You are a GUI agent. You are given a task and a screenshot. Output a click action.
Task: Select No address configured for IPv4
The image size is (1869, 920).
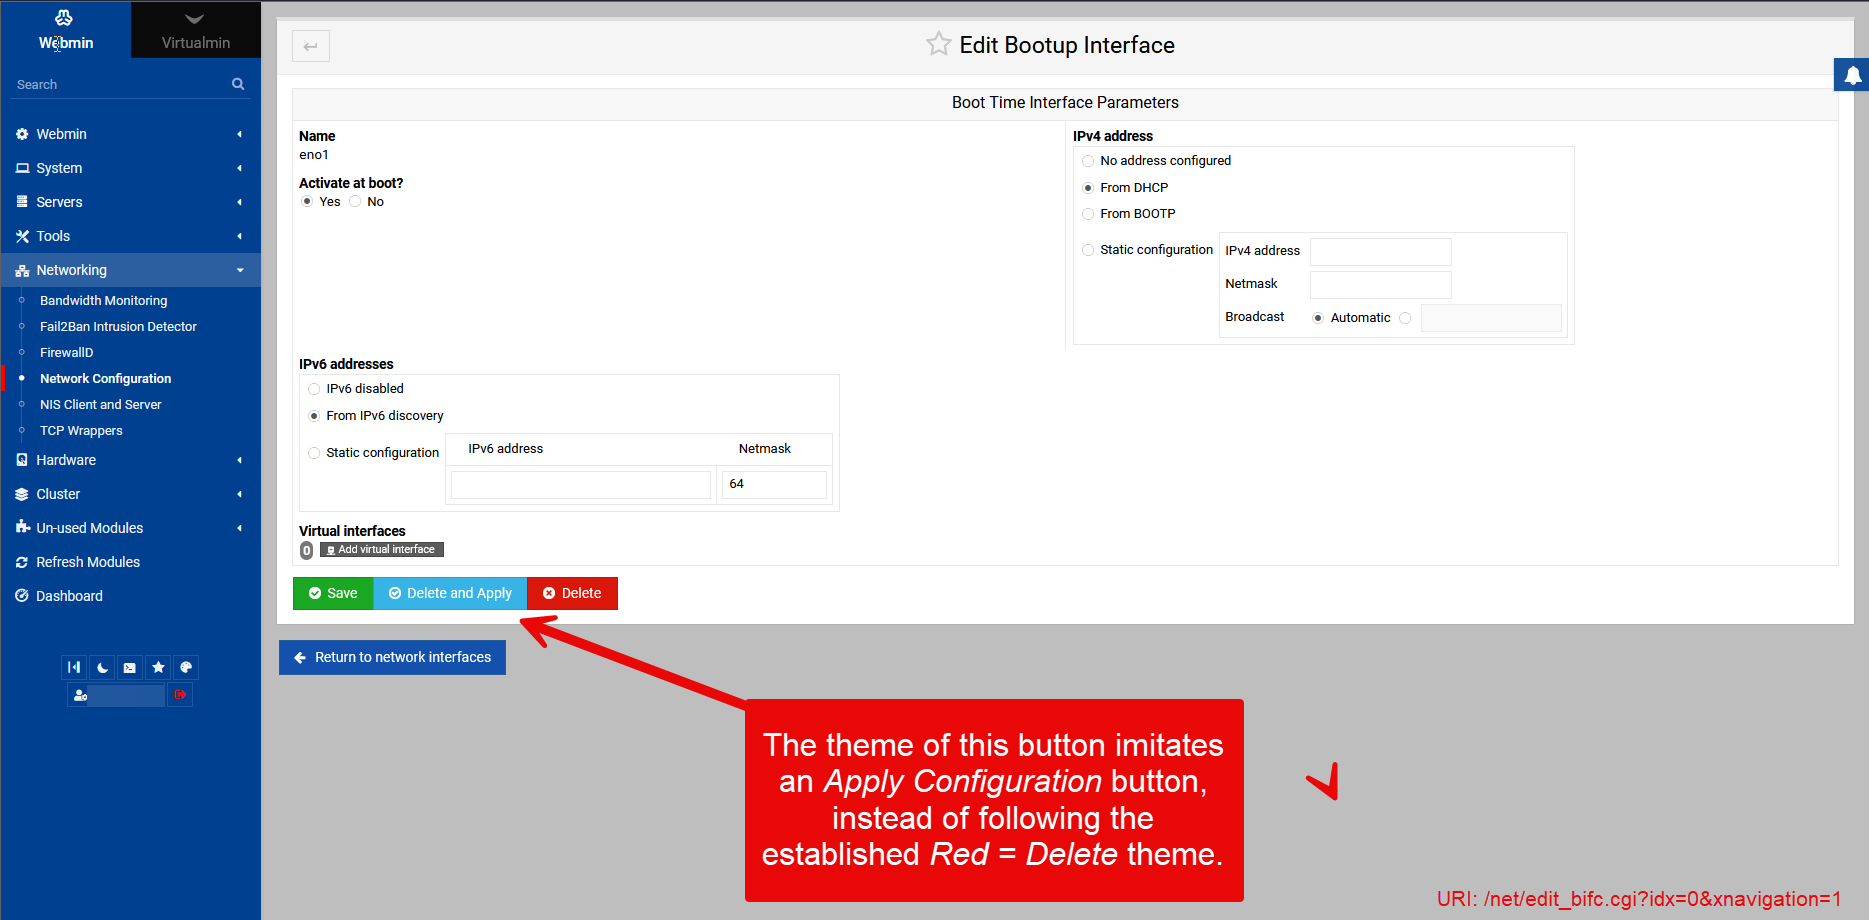point(1088,161)
